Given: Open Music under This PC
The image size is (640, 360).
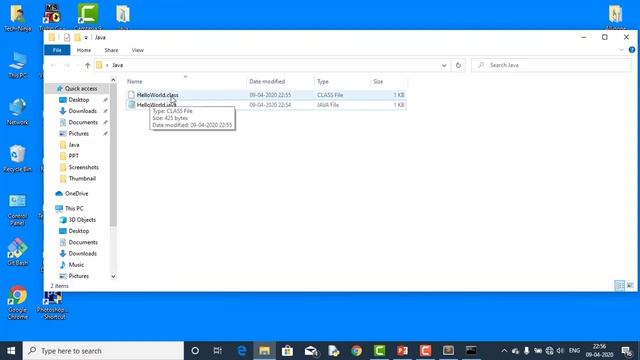Looking at the screenshot, I should pyautogui.click(x=76, y=265).
